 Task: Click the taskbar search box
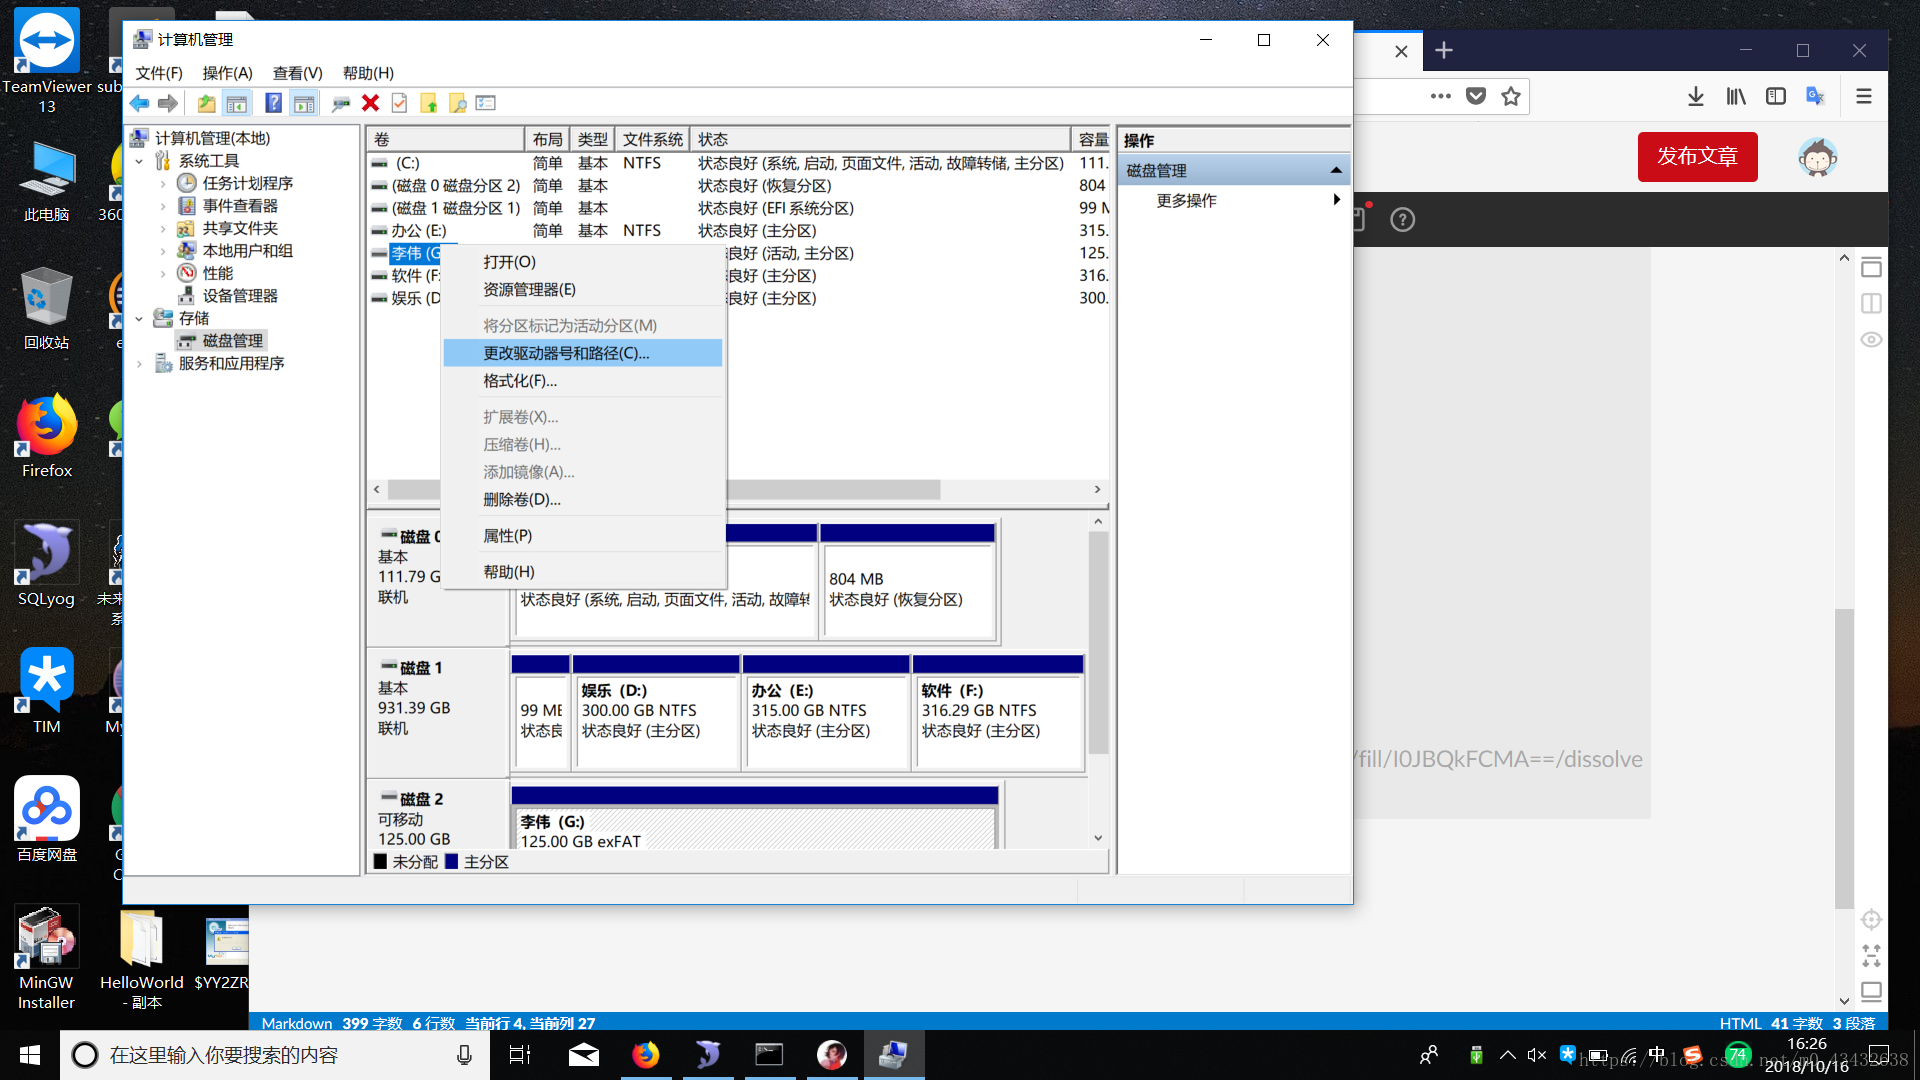pyautogui.click(x=275, y=1055)
